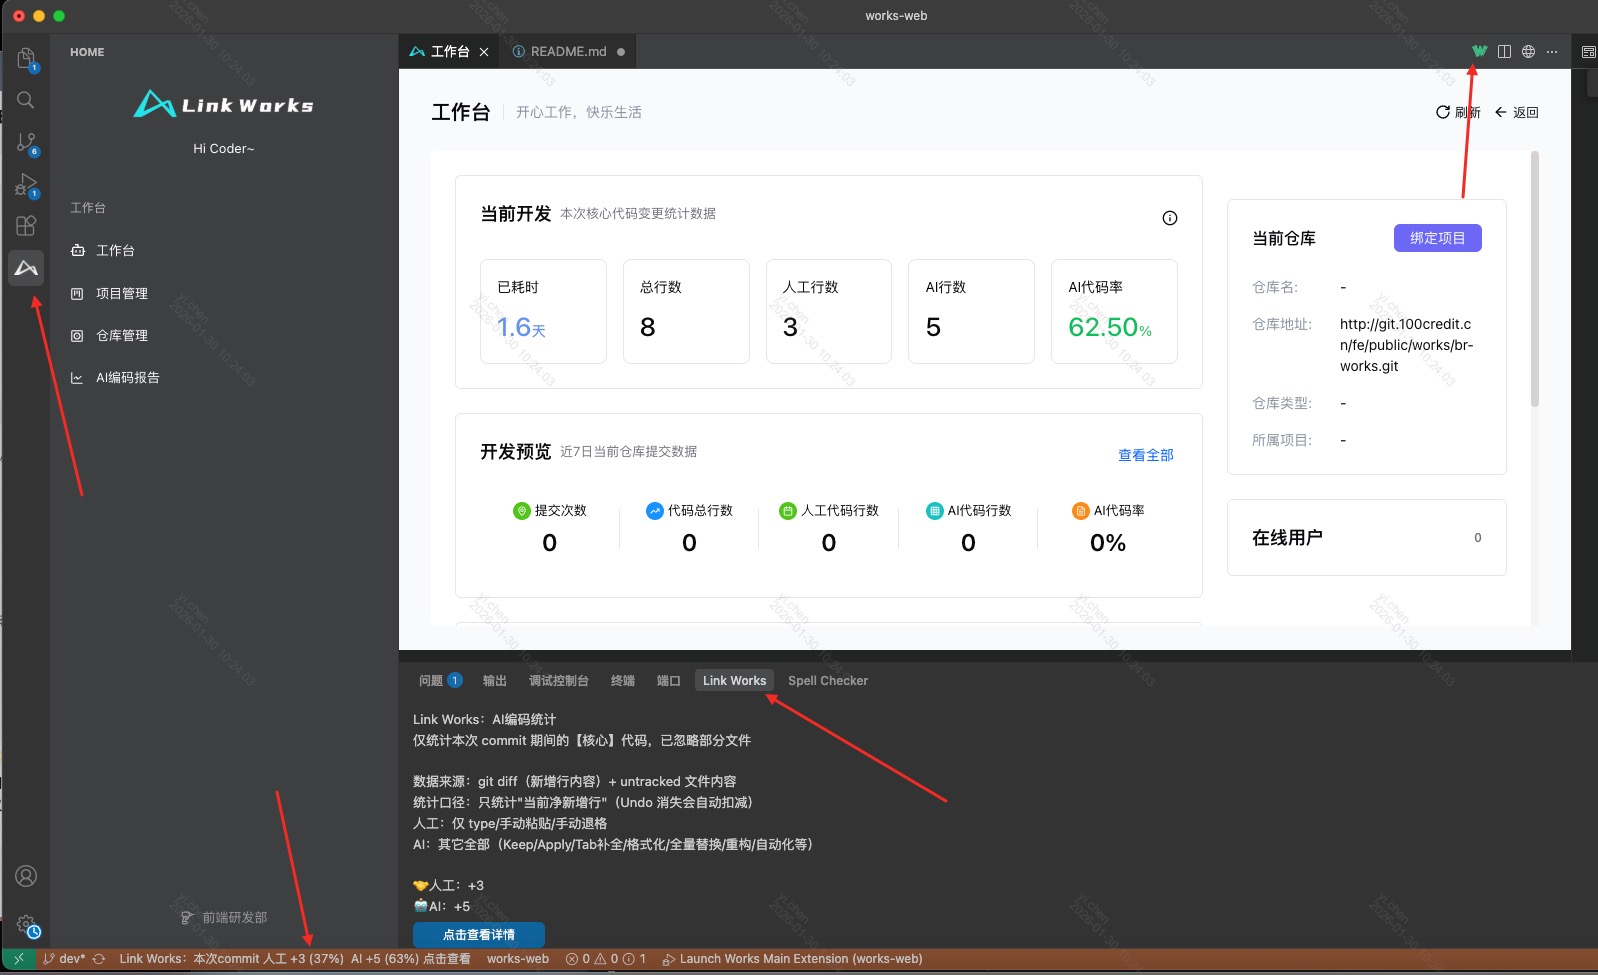Open 工作台 in the sidebar menu
This screenshot has width=1598, height=975.
pyautogui.click(x=115, y=251)
